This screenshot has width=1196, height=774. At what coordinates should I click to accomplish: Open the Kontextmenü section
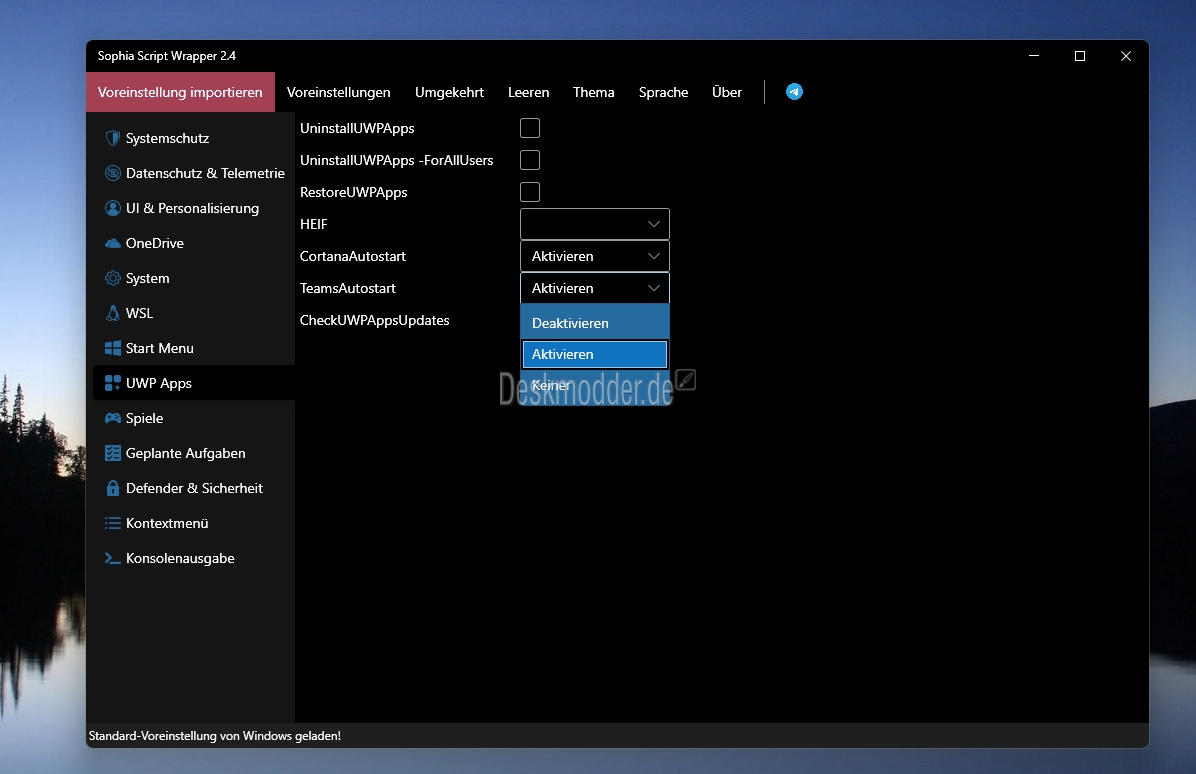click(x=194, y=523)
